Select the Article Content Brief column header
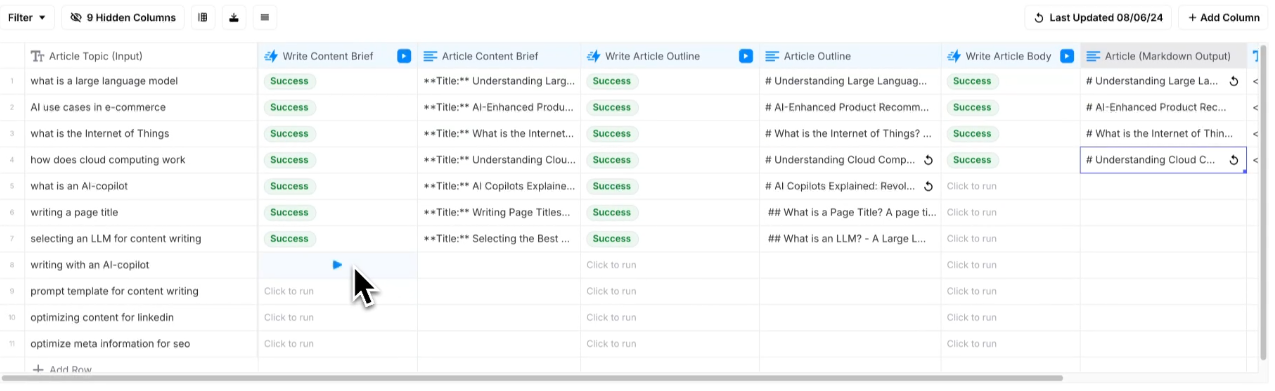1275x391 pixels. click(499, 56)
